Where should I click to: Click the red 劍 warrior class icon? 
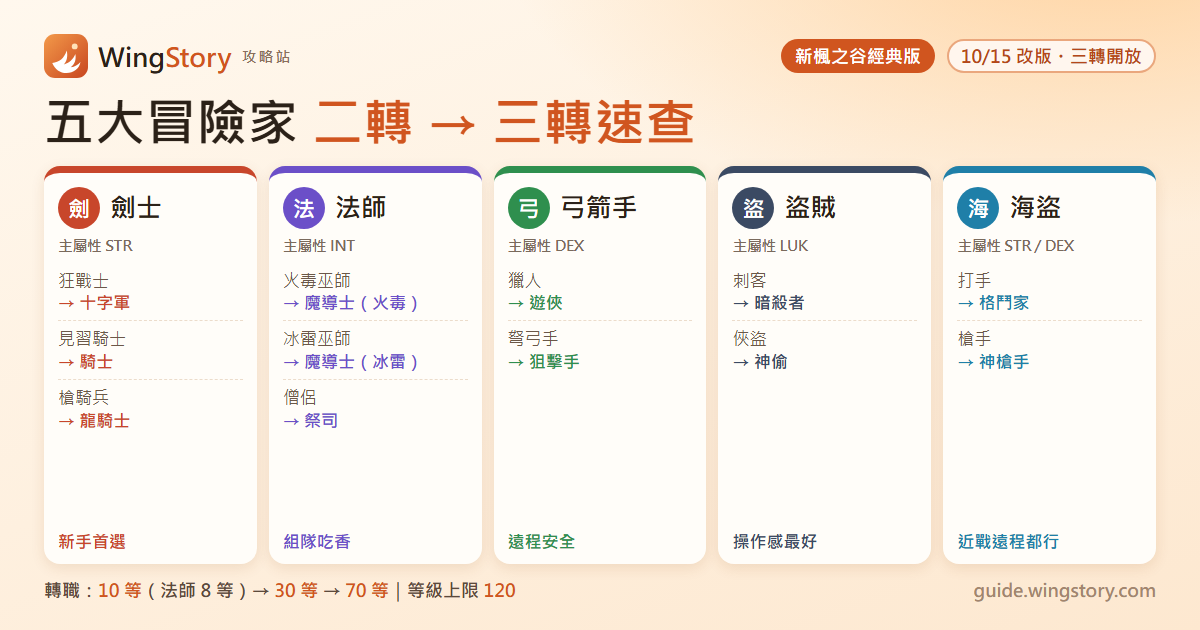pos(80,208)
